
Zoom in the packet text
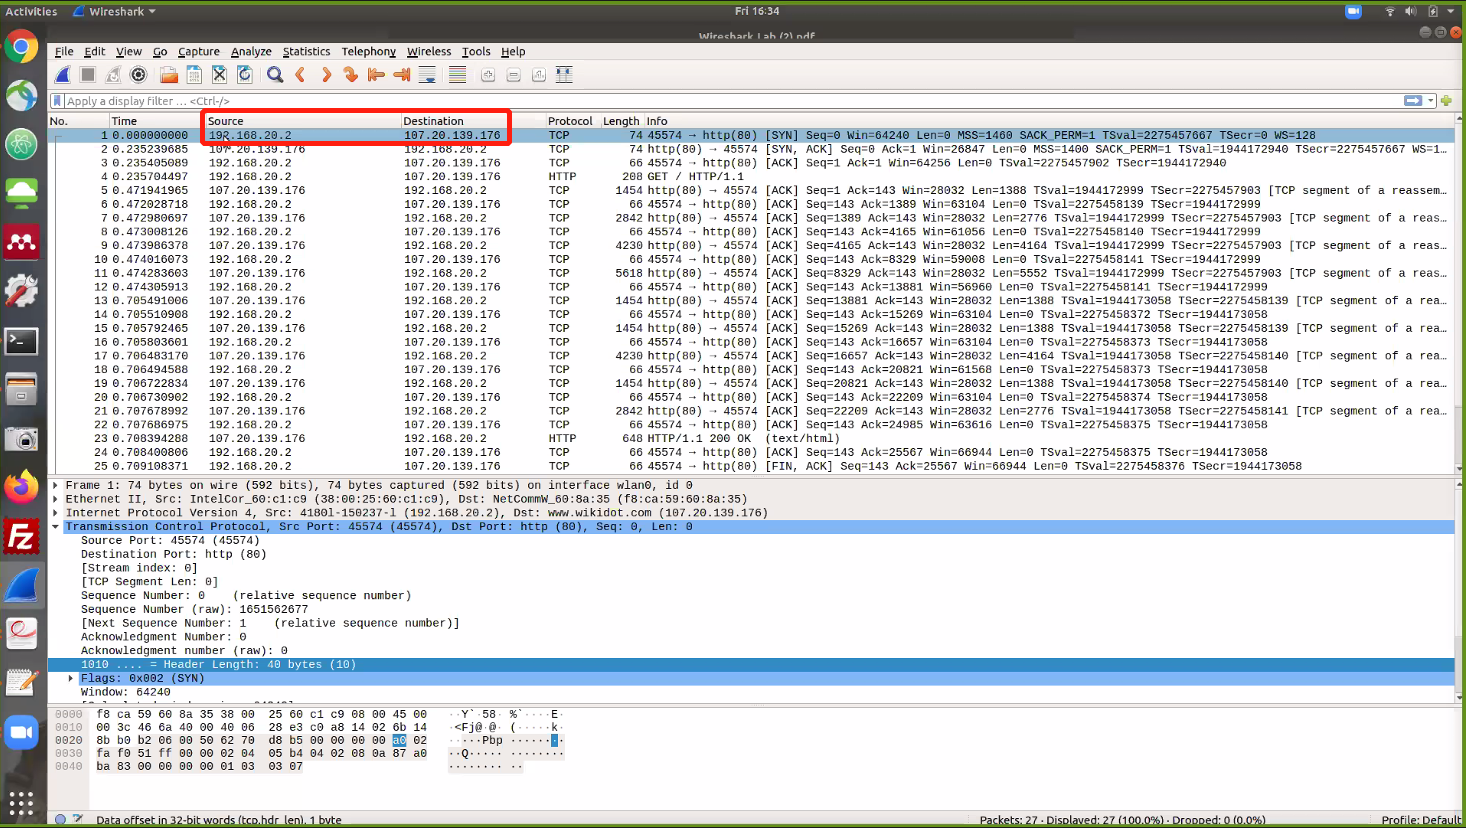(488, 75)
